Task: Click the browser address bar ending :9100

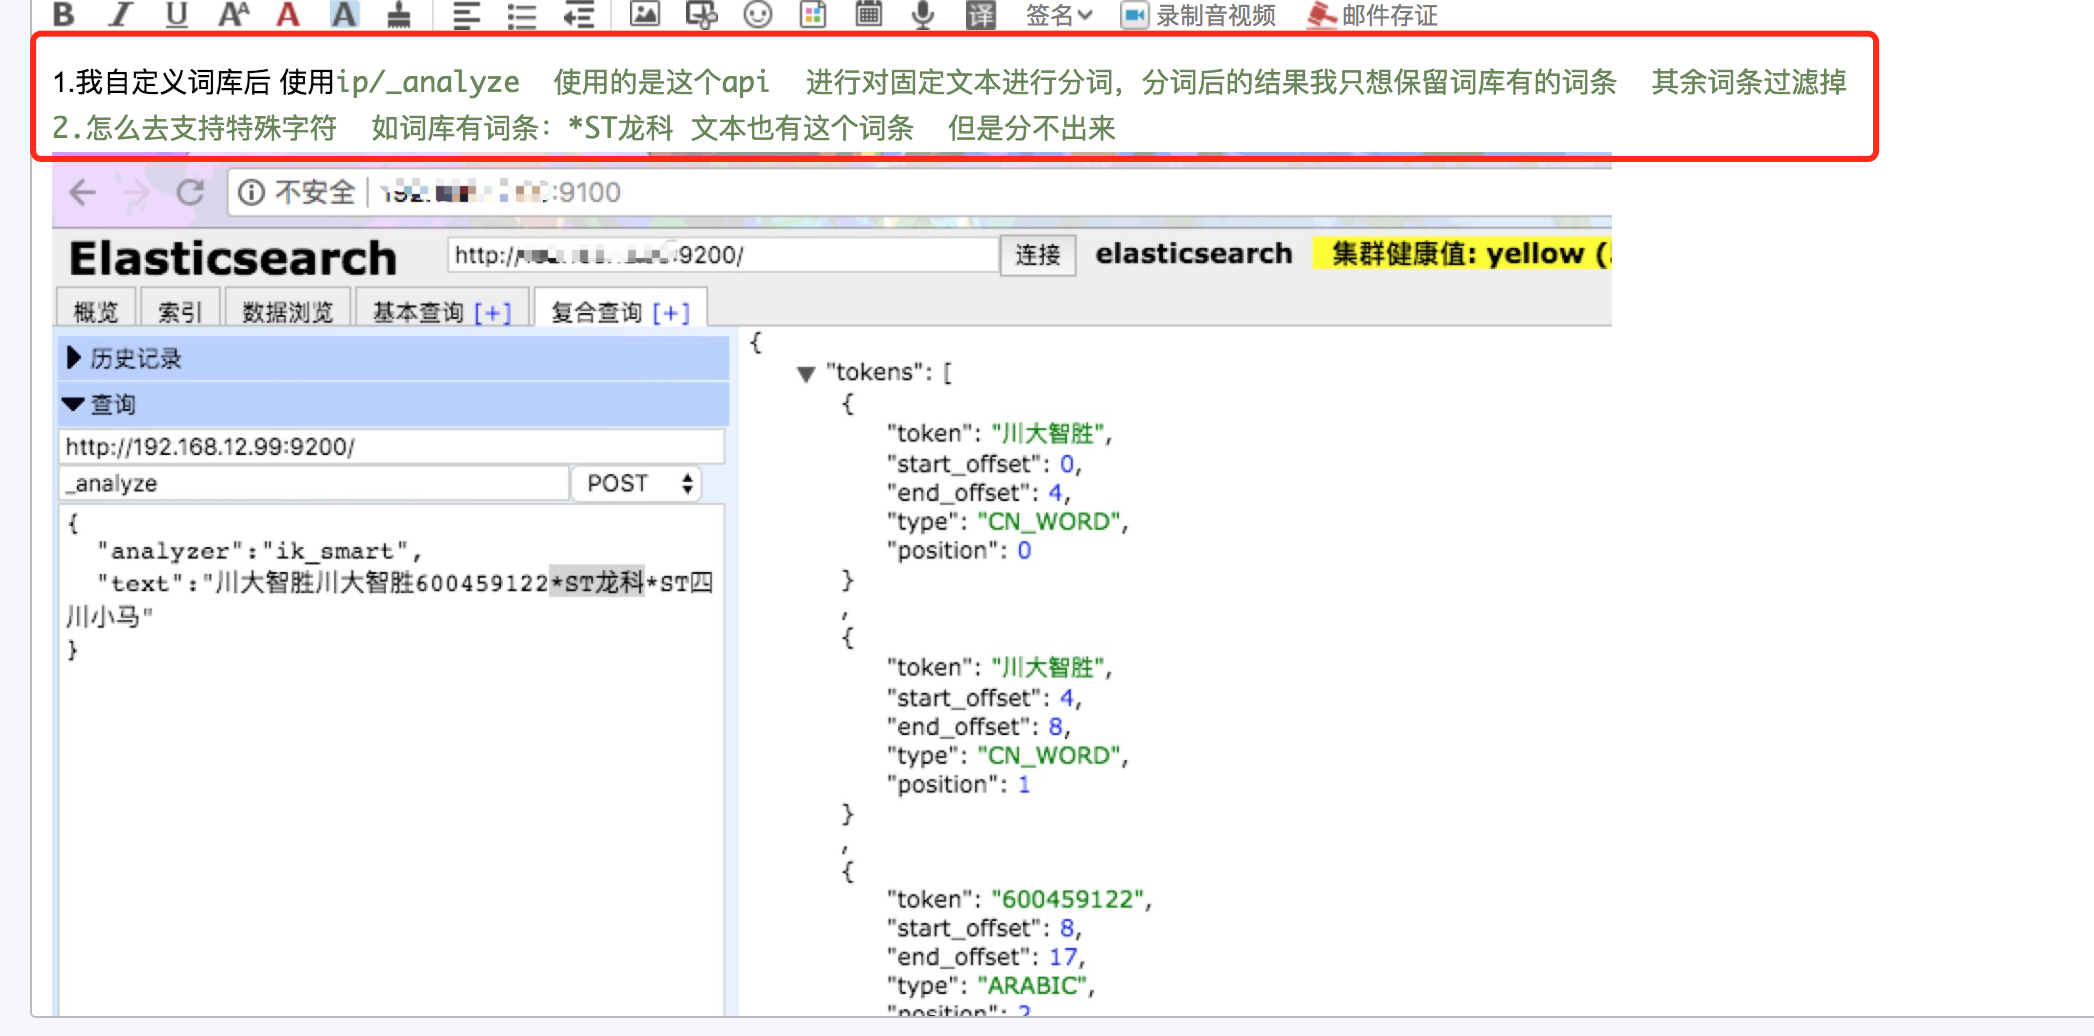Action: pos(919,192)
